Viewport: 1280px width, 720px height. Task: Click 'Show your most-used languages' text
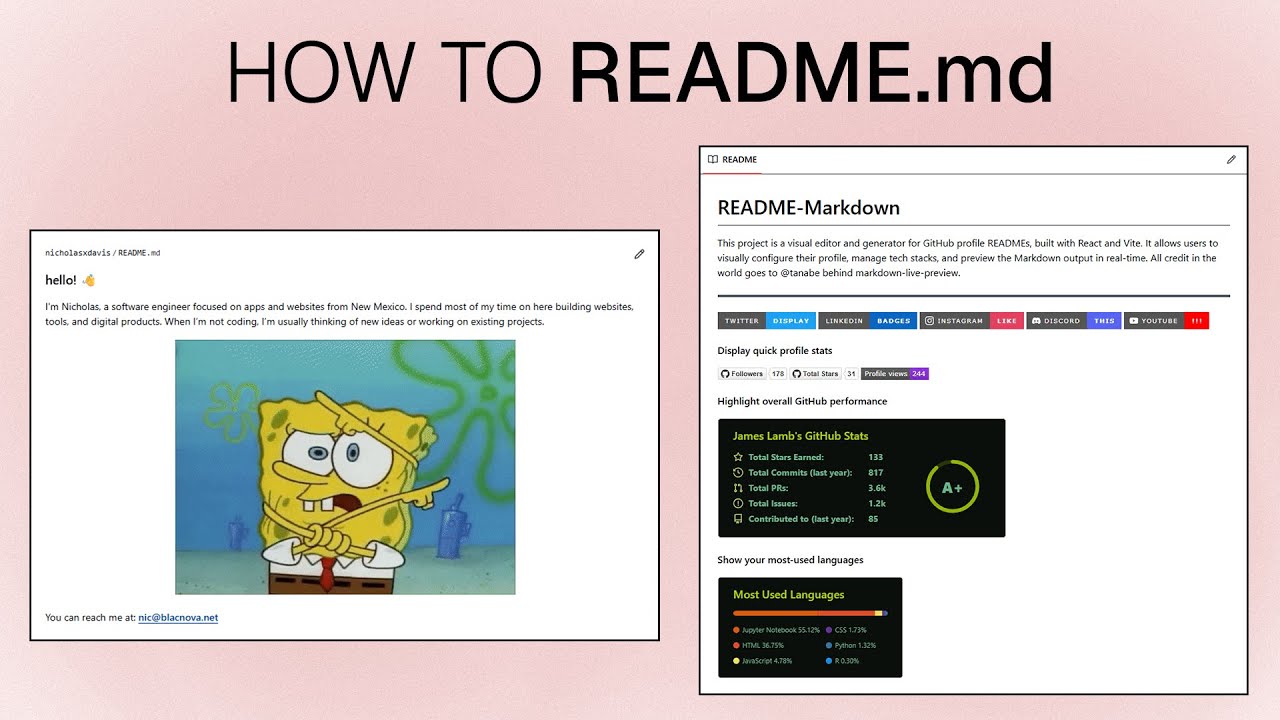[x=790, y=560]
